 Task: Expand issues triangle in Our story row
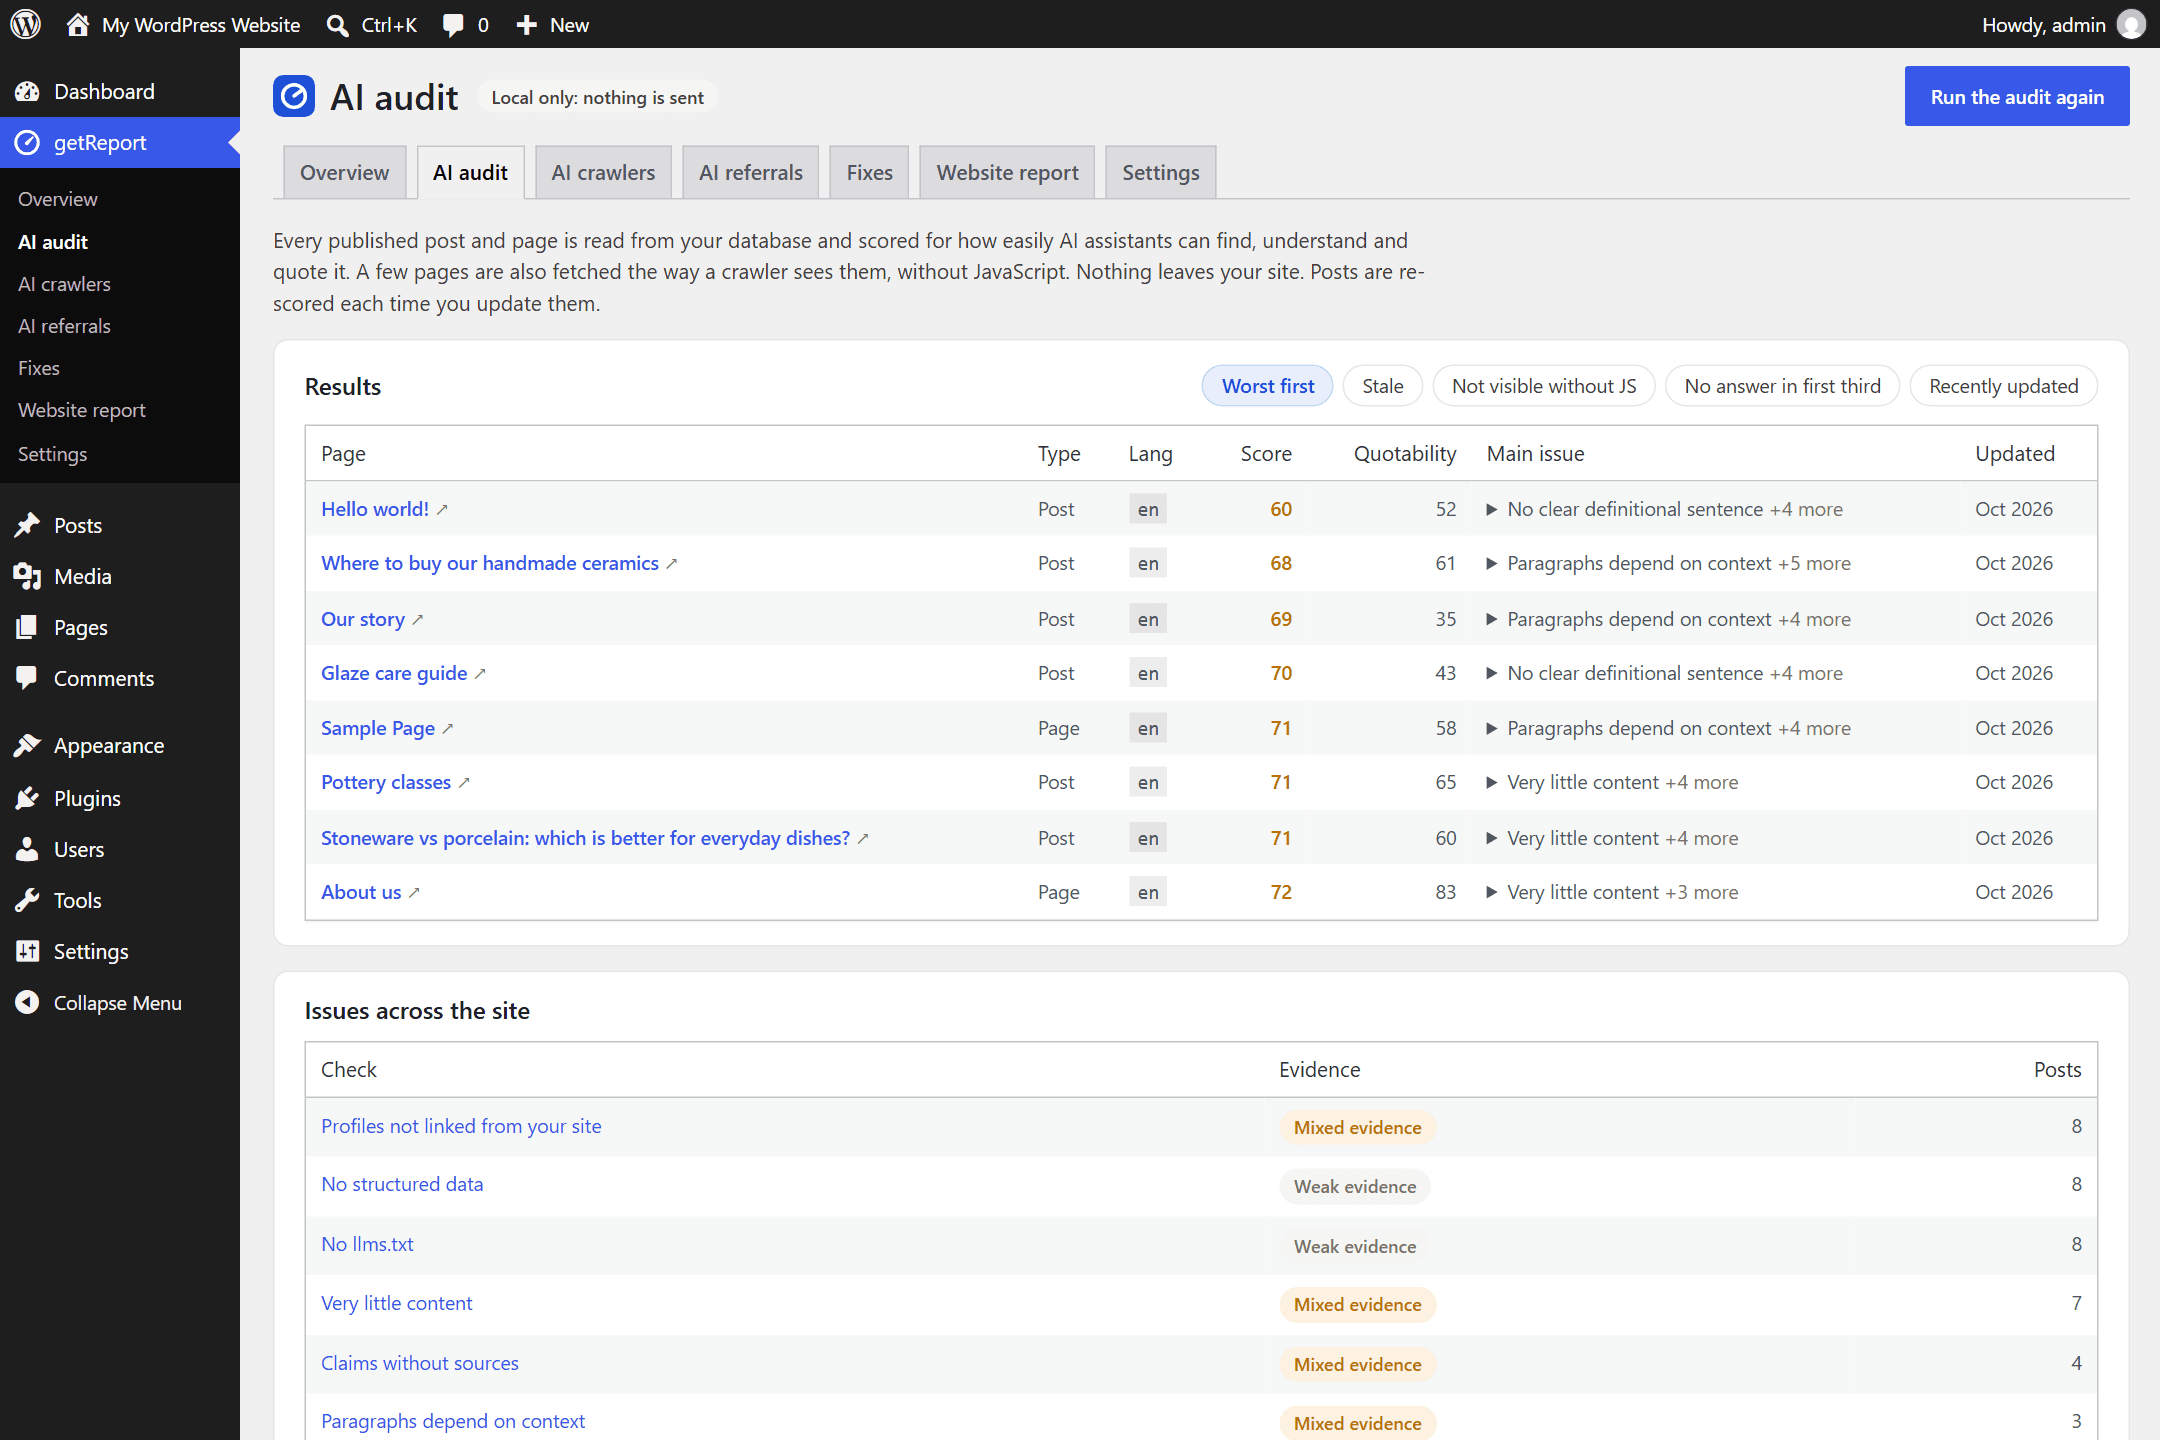pyautogui.click(x=1491, y=619)
